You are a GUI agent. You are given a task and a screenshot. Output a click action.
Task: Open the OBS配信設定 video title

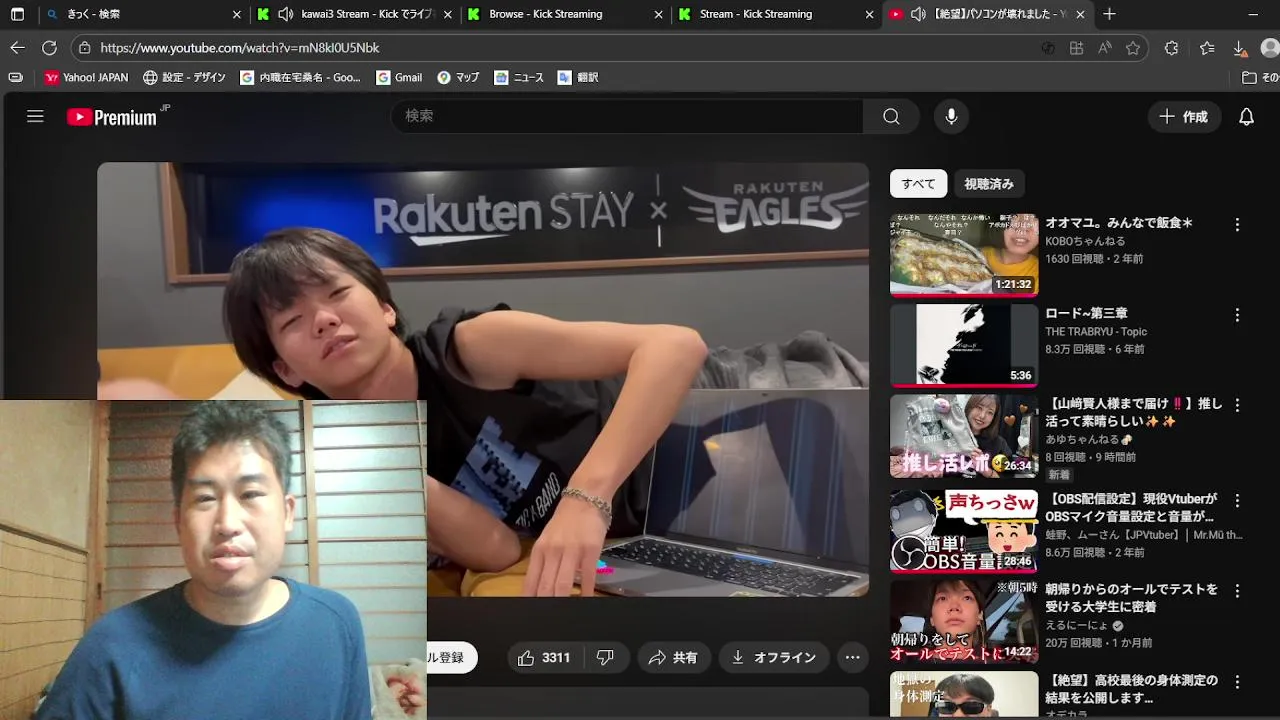pos(1131,508)
